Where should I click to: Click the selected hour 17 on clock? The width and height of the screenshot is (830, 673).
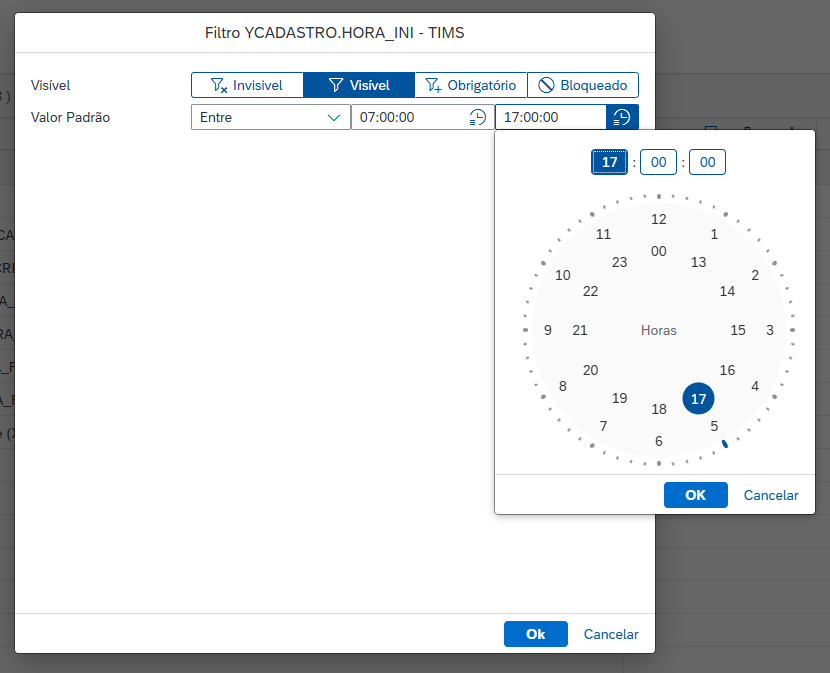698,399
